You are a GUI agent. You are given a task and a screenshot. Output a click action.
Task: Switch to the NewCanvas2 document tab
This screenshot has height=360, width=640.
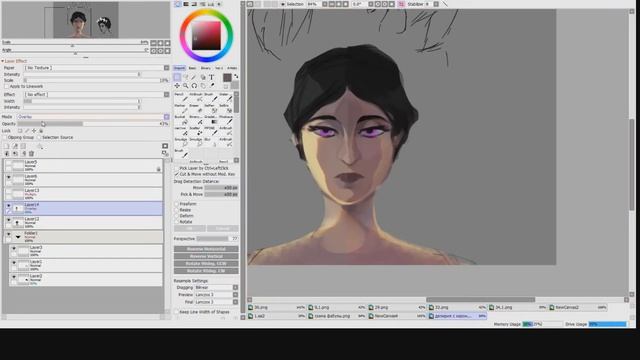pos(579,307)
